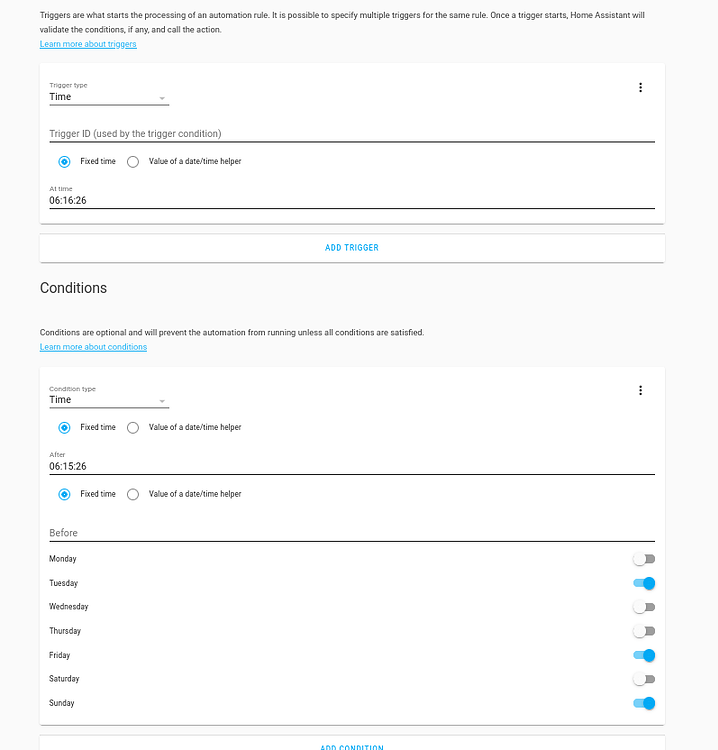Click the Before time input field
Viewport: 718px width, 750px height.
pos(352,532)
